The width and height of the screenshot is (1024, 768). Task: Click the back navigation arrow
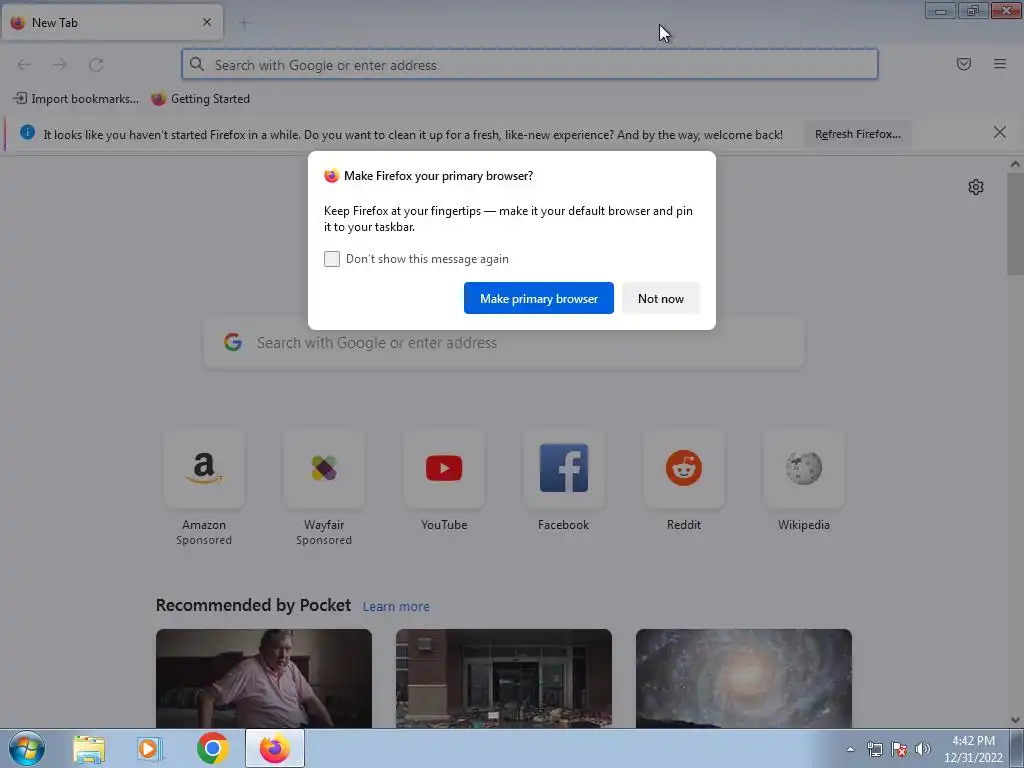click(24, 65)
